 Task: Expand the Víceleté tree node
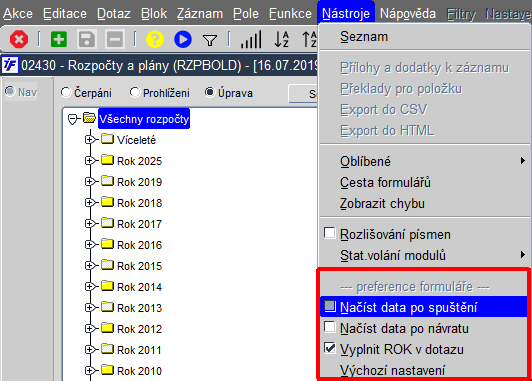[90, 139]
